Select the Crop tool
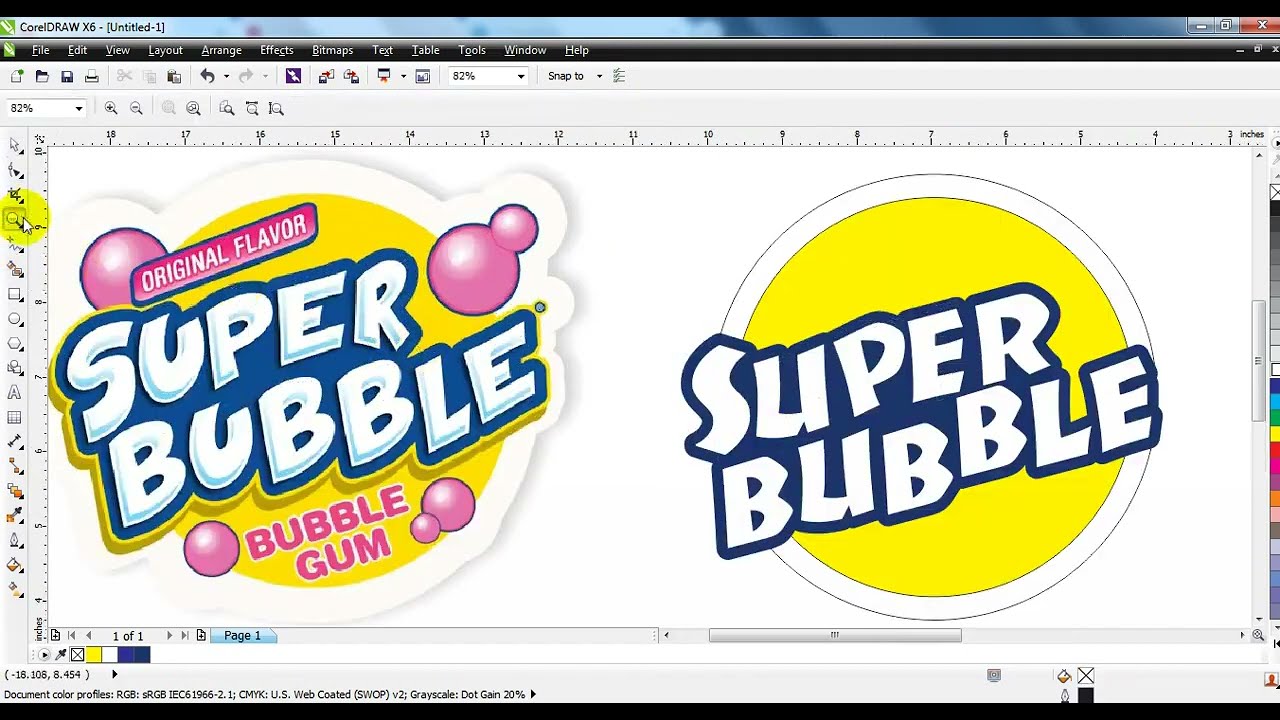 click(x=15, y=195)
